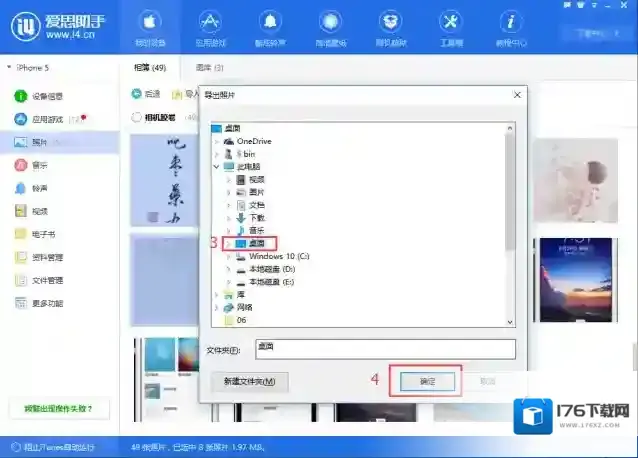The height and width of the screenshot is (458, 638).
Task: Select the root 桌面 entry at tree top
Action: (232, 128)
